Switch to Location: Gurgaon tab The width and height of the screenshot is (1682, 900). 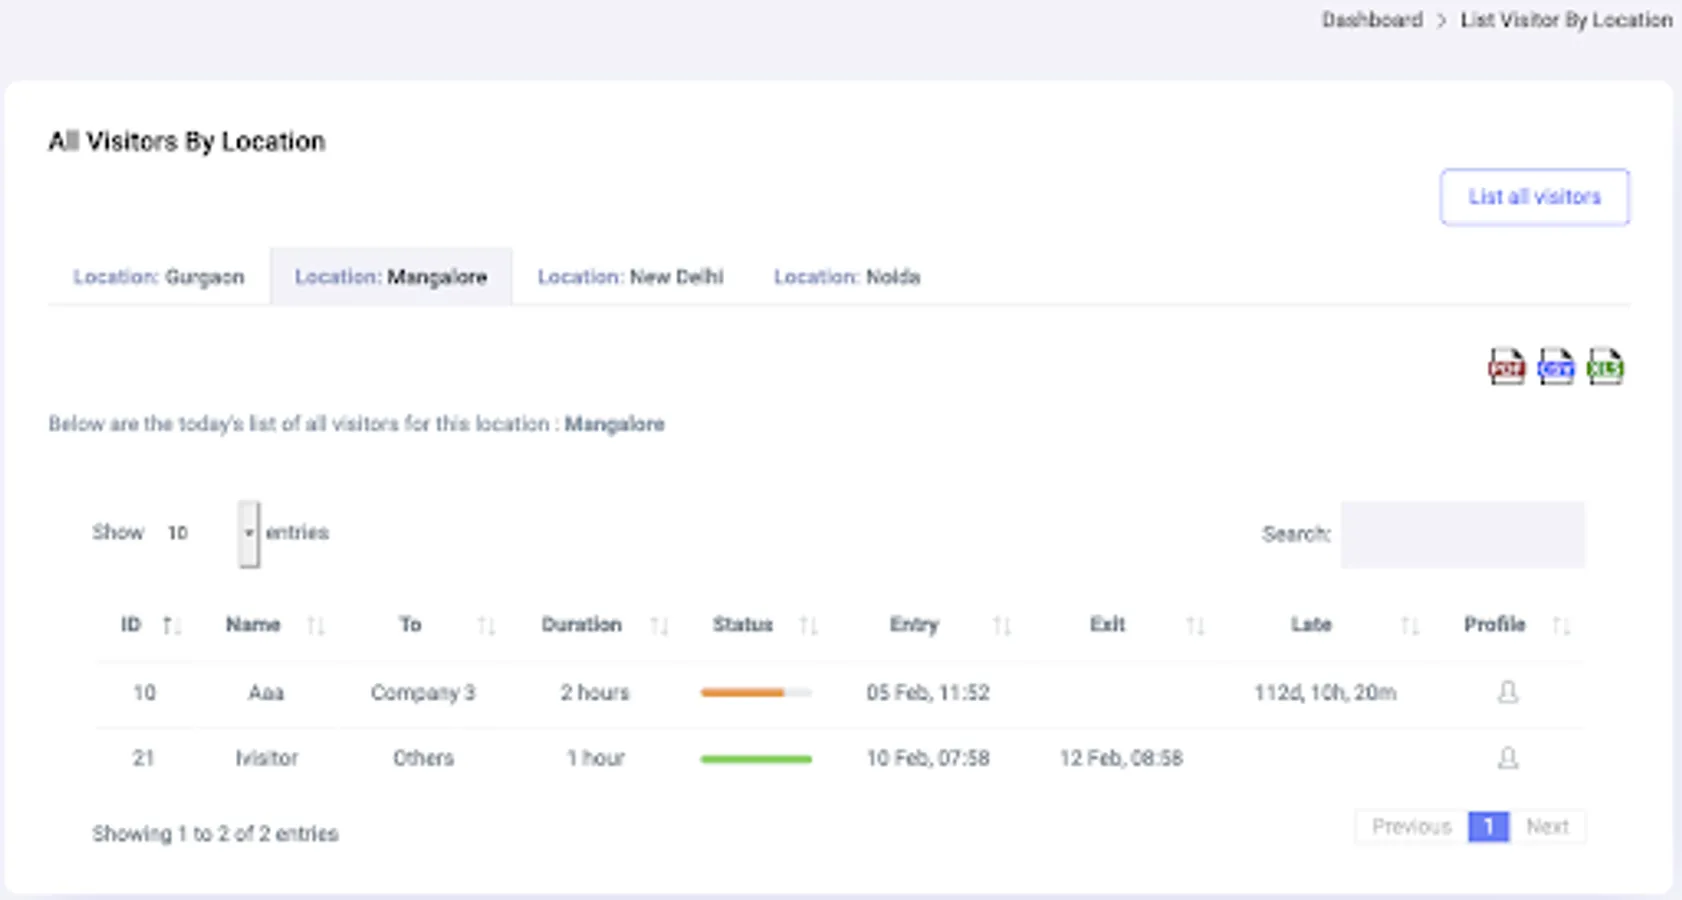pyautogui.click(x=159, y=277)
